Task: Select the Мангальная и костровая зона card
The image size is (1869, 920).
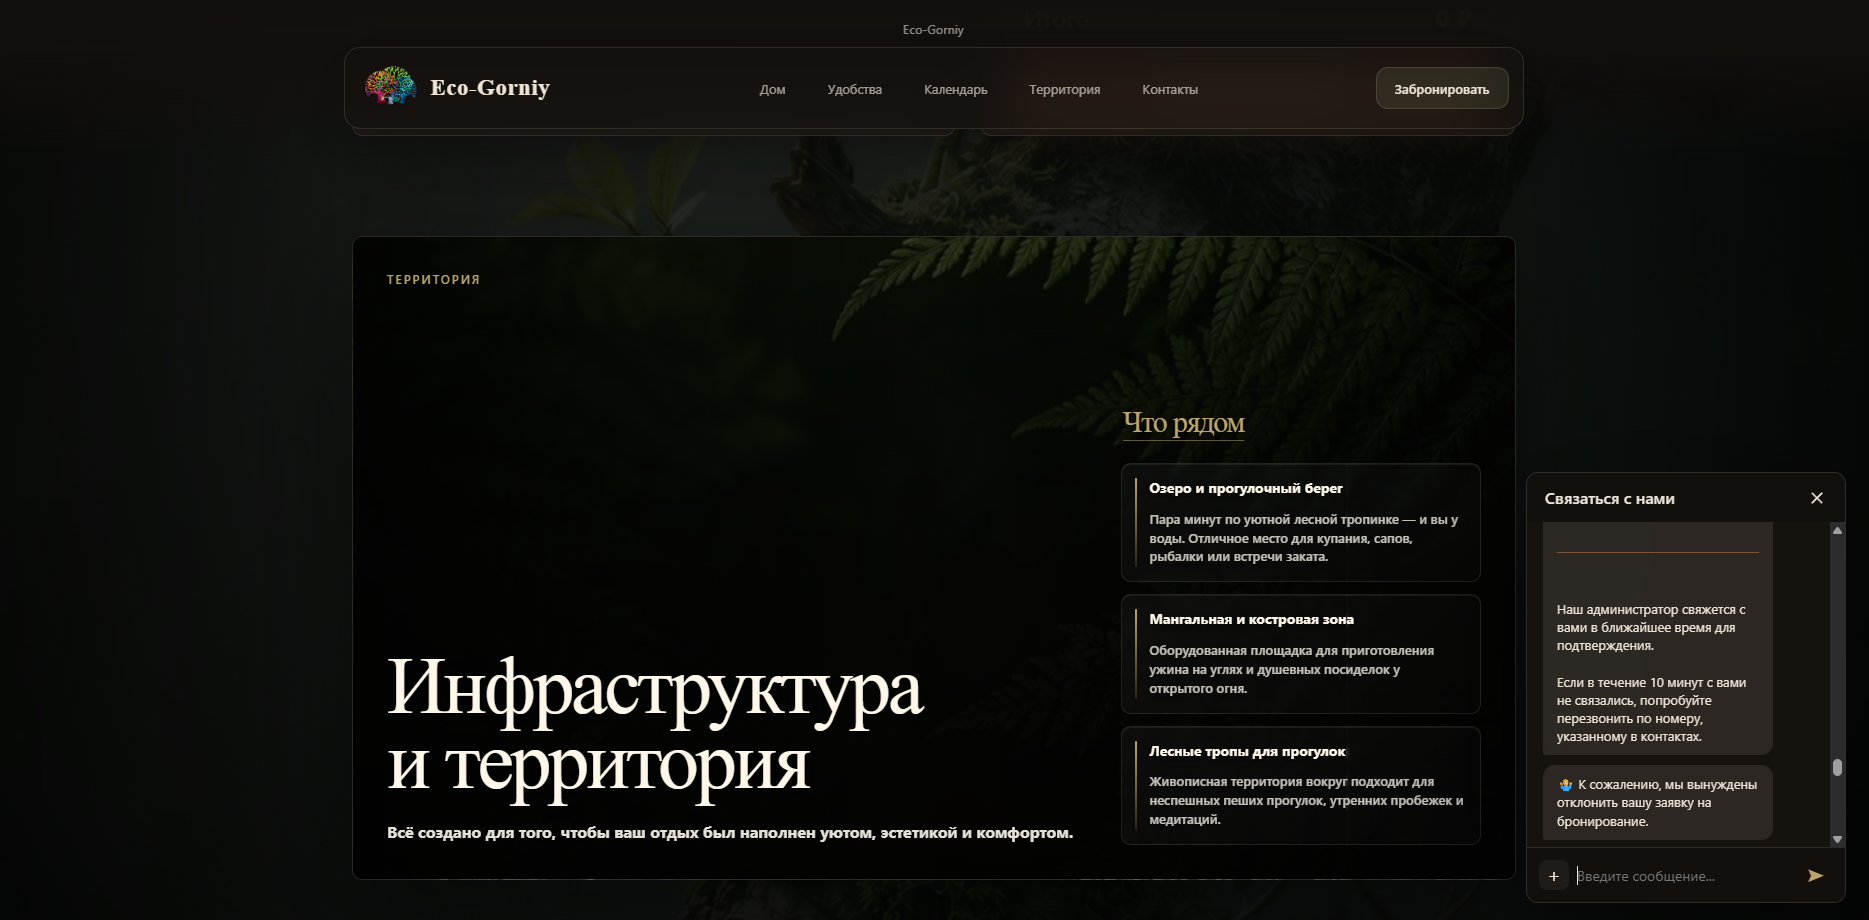Action: click(1300, 654)
